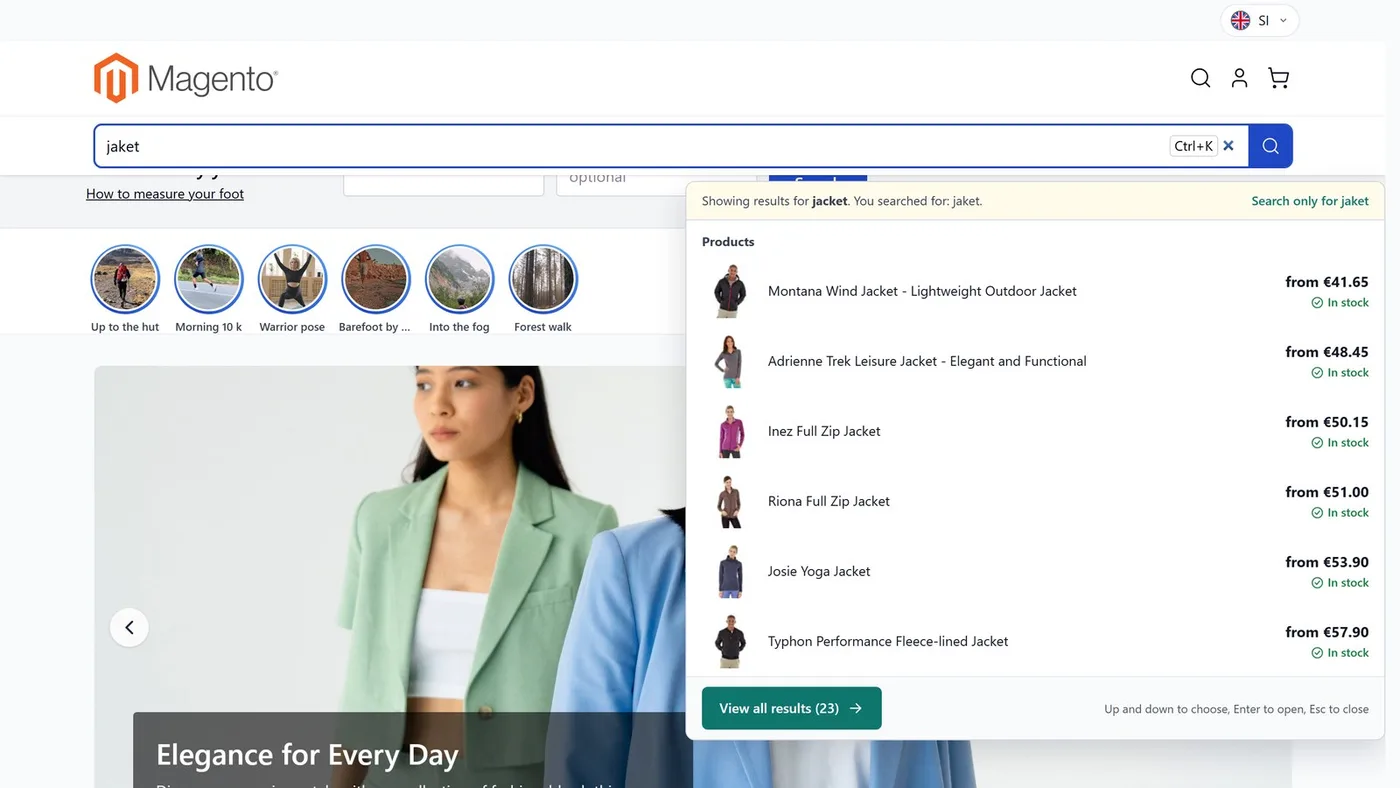1400x788 pixels.
Task: Click the from €41.65 price
Action: point(1327,282)
